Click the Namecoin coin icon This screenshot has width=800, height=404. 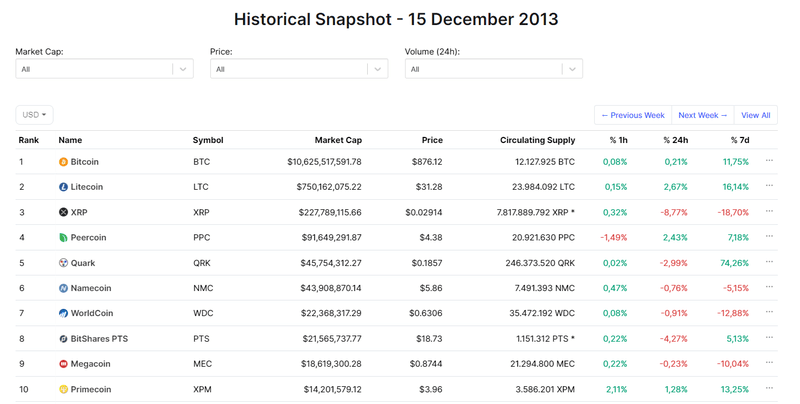click(63, 288)
